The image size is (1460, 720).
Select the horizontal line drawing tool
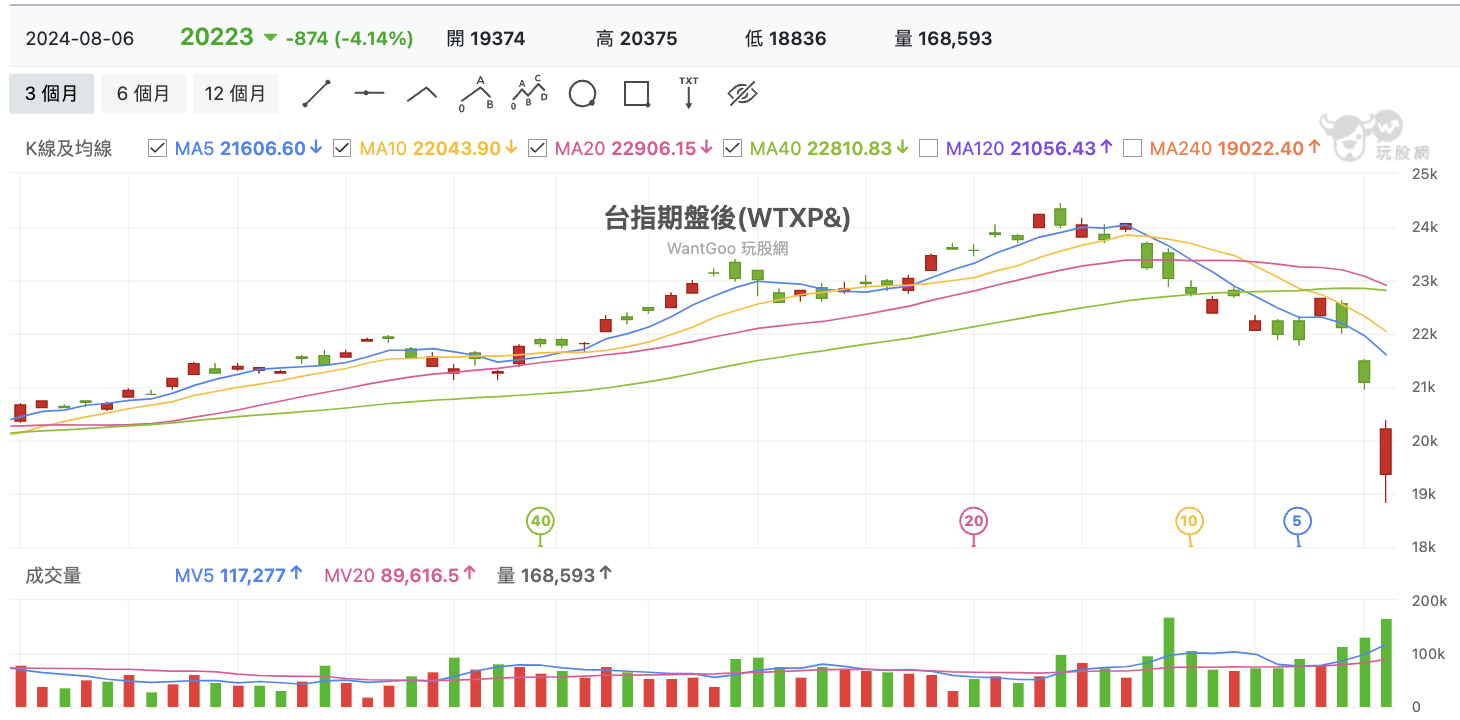click(x=369, y=92)
